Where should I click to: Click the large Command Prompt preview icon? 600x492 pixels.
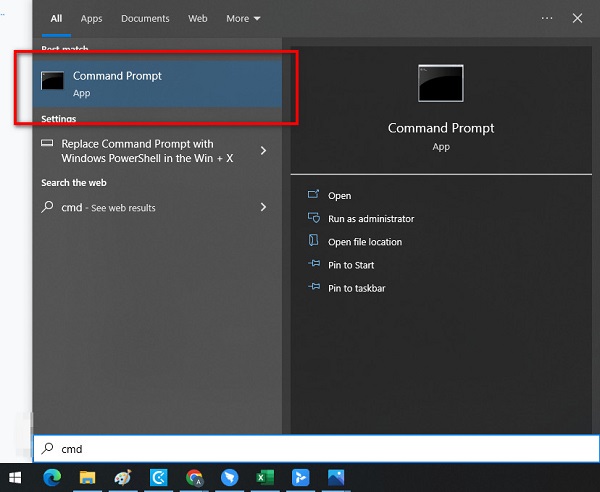point(441,83)
